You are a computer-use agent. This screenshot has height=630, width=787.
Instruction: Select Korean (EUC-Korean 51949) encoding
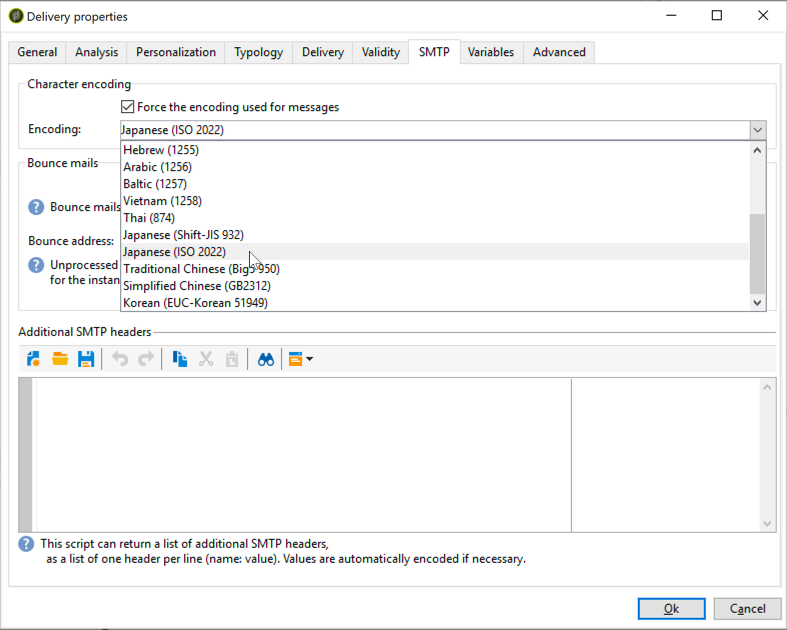pos(435,303)
